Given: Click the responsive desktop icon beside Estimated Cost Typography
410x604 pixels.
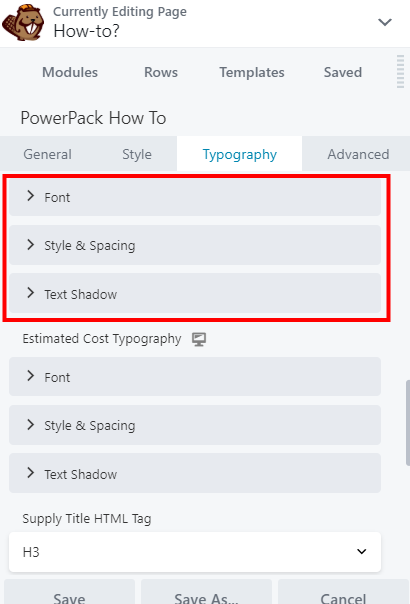Looking at the screenshot, I should (199, 339).
